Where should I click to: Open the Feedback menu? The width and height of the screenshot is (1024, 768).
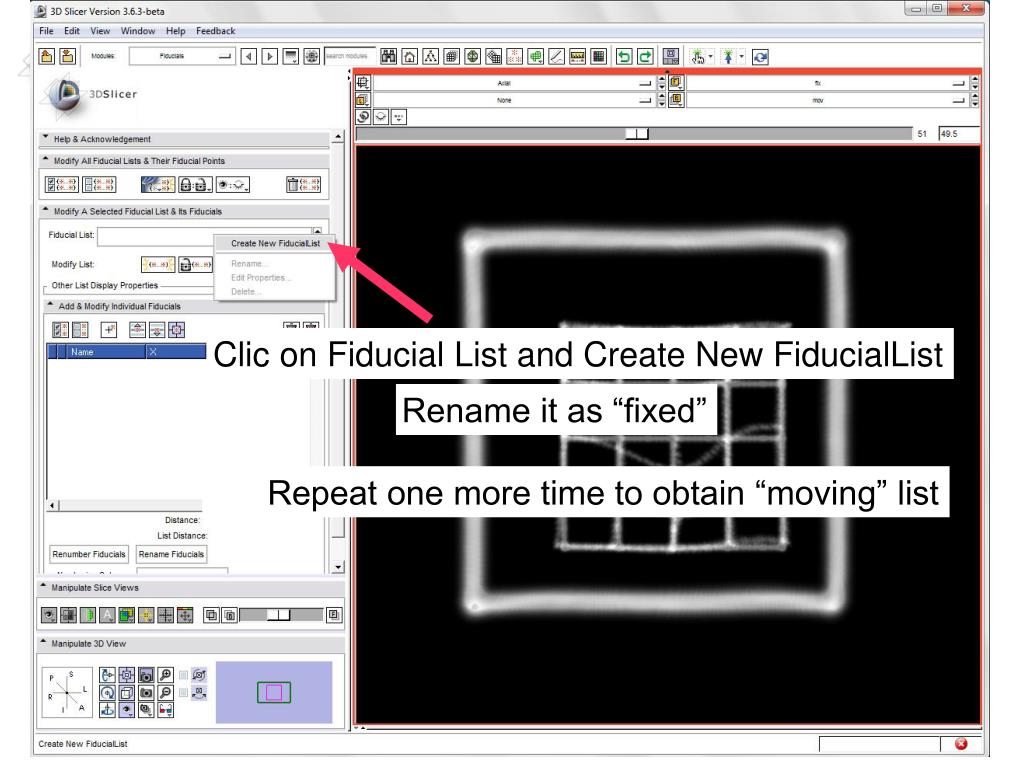pyautogui.click(x=216, y=31)
